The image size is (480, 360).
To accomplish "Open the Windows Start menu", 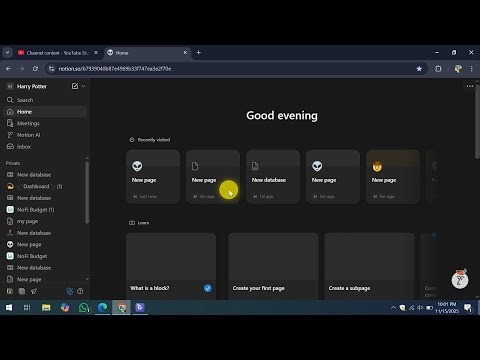I will 9,308.
